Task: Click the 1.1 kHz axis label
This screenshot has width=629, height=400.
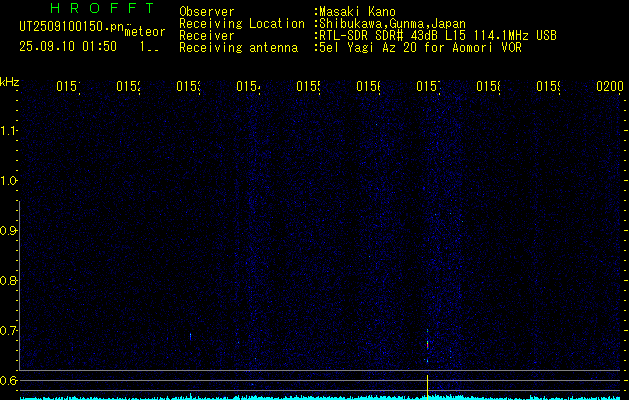Action: (x=8, y=130)
